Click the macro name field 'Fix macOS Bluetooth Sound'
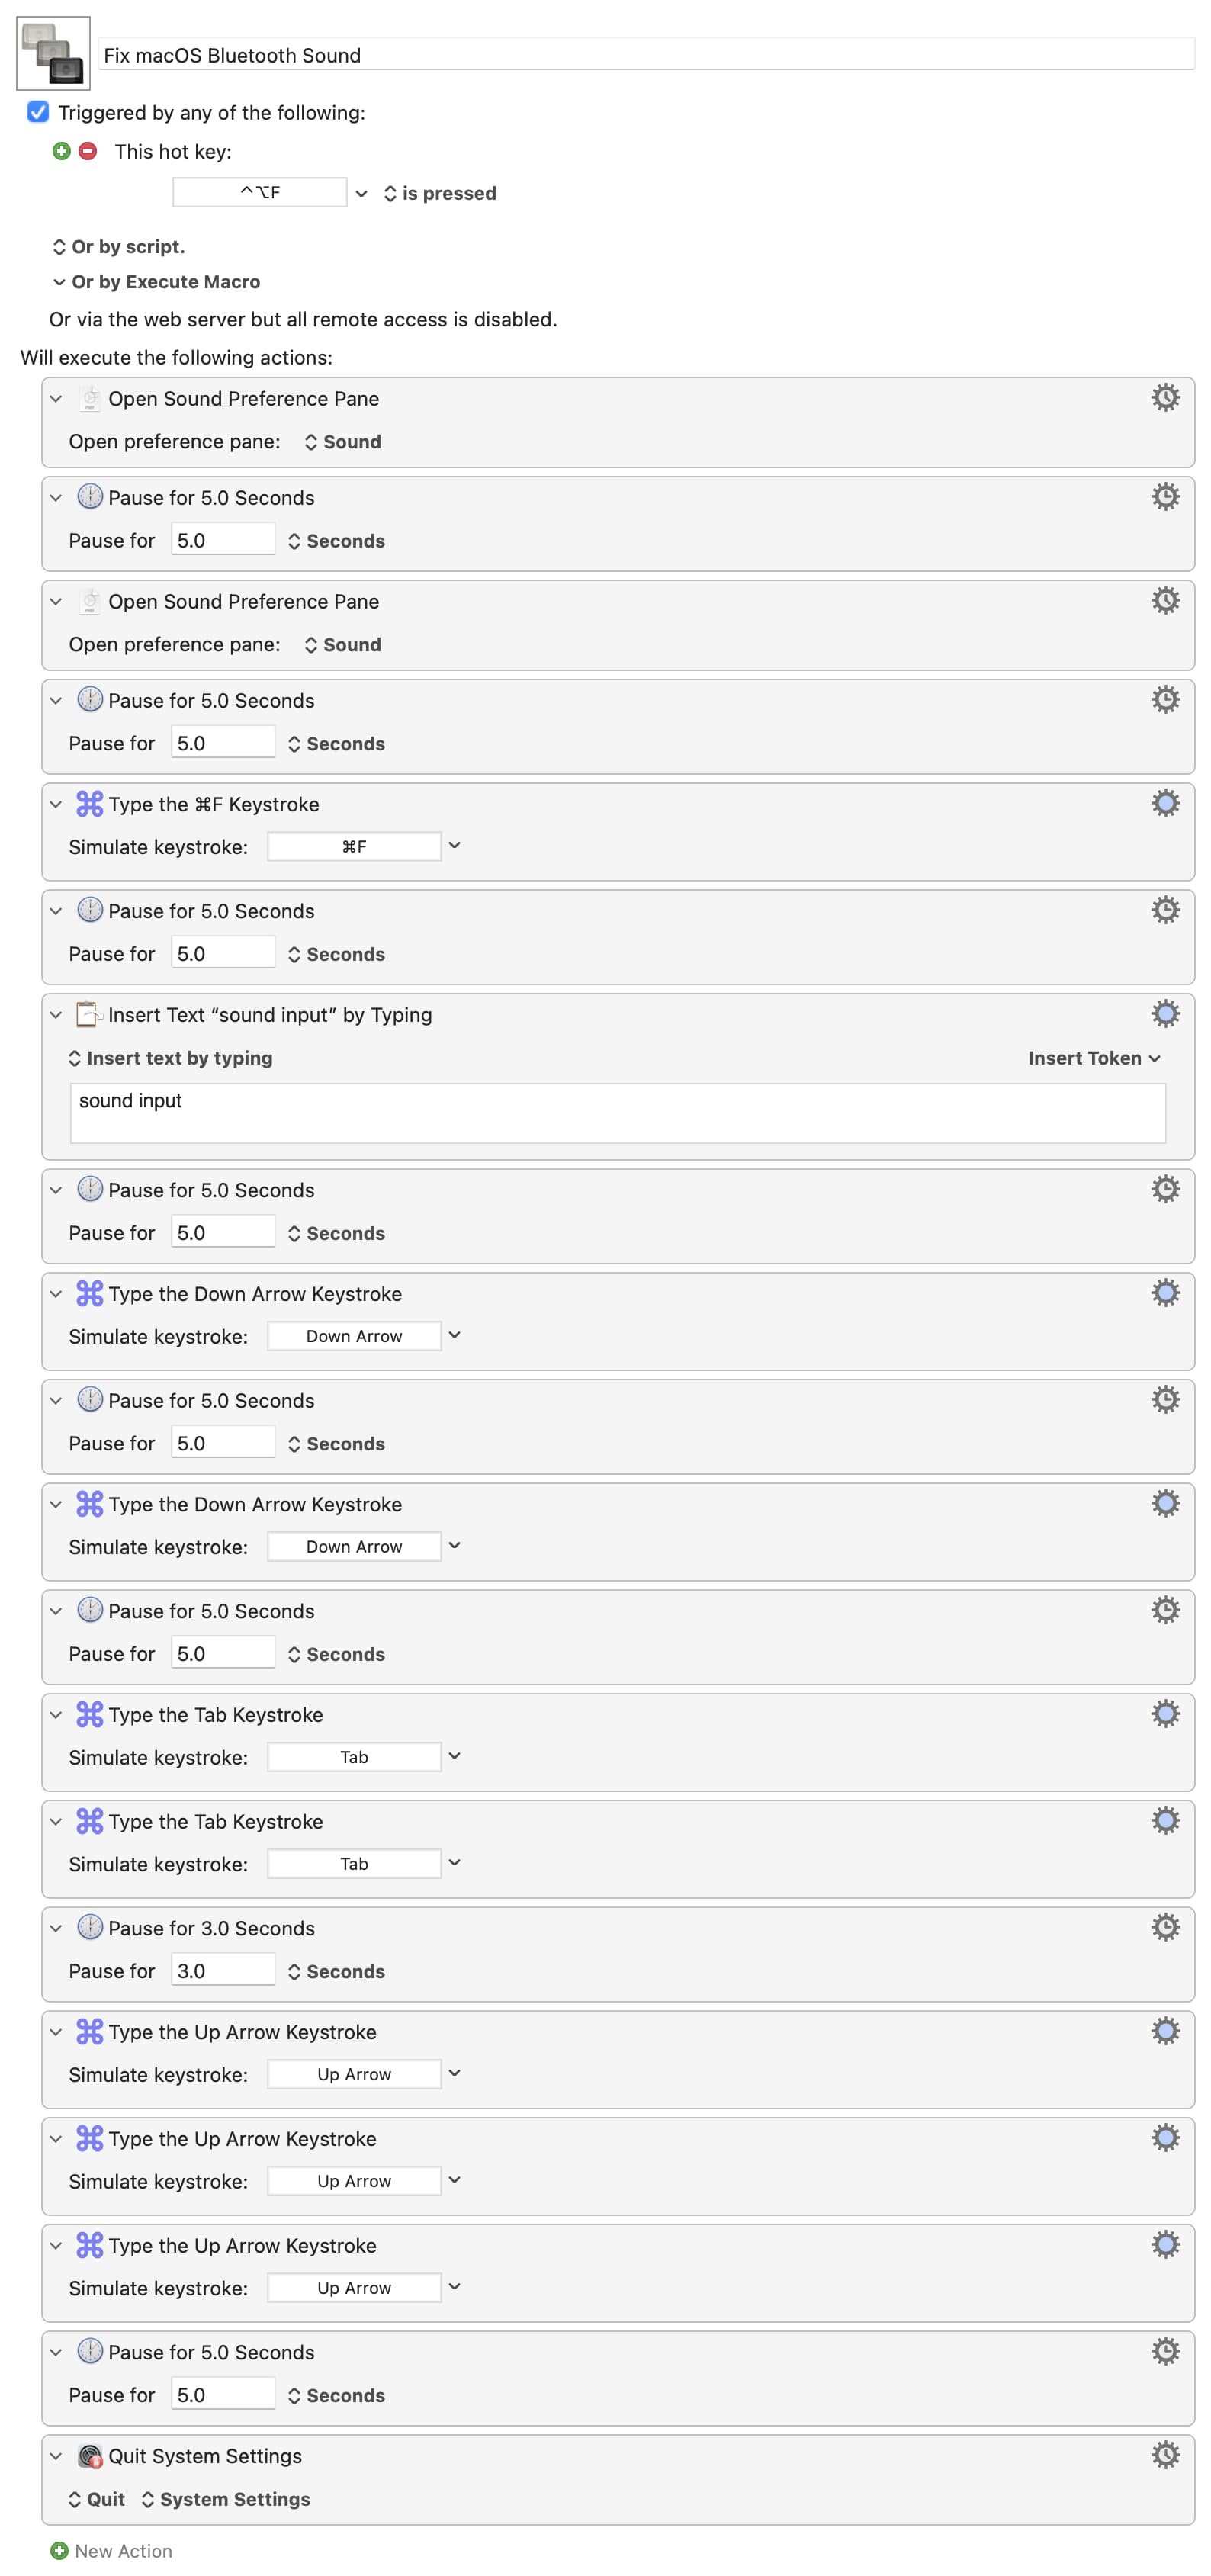 tap(645, 55)
